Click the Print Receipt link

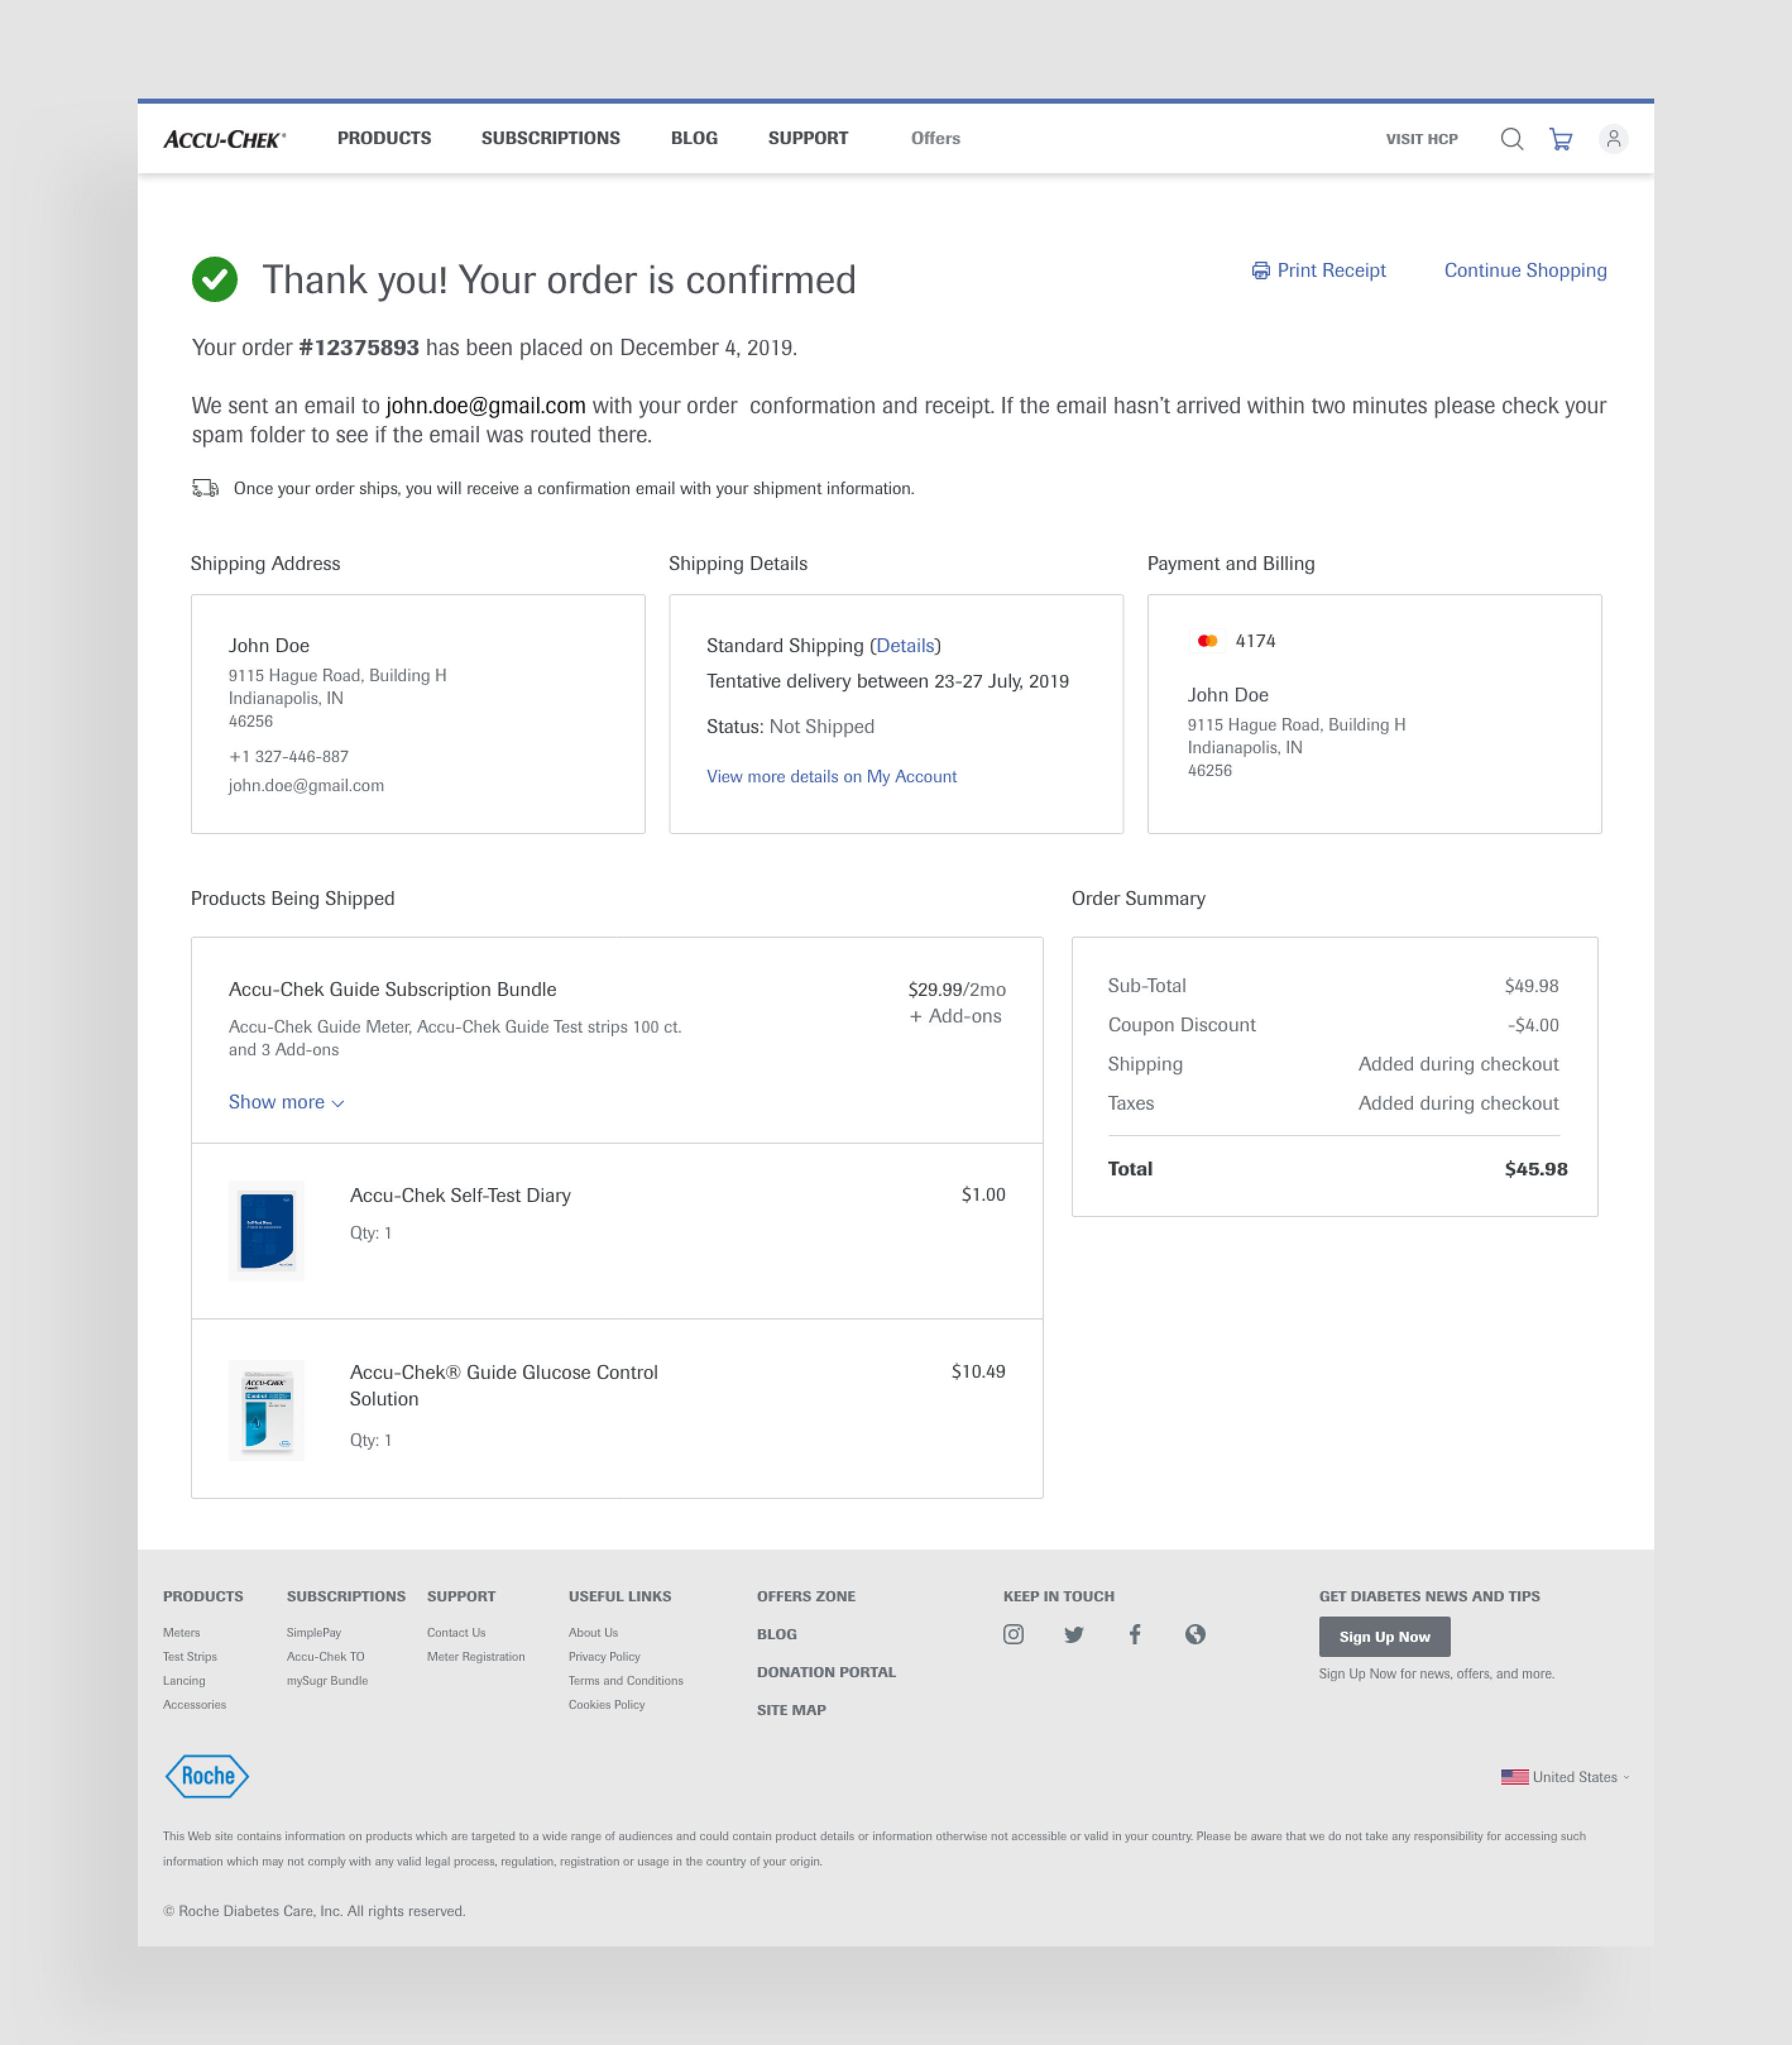(x=1331, y=271)
